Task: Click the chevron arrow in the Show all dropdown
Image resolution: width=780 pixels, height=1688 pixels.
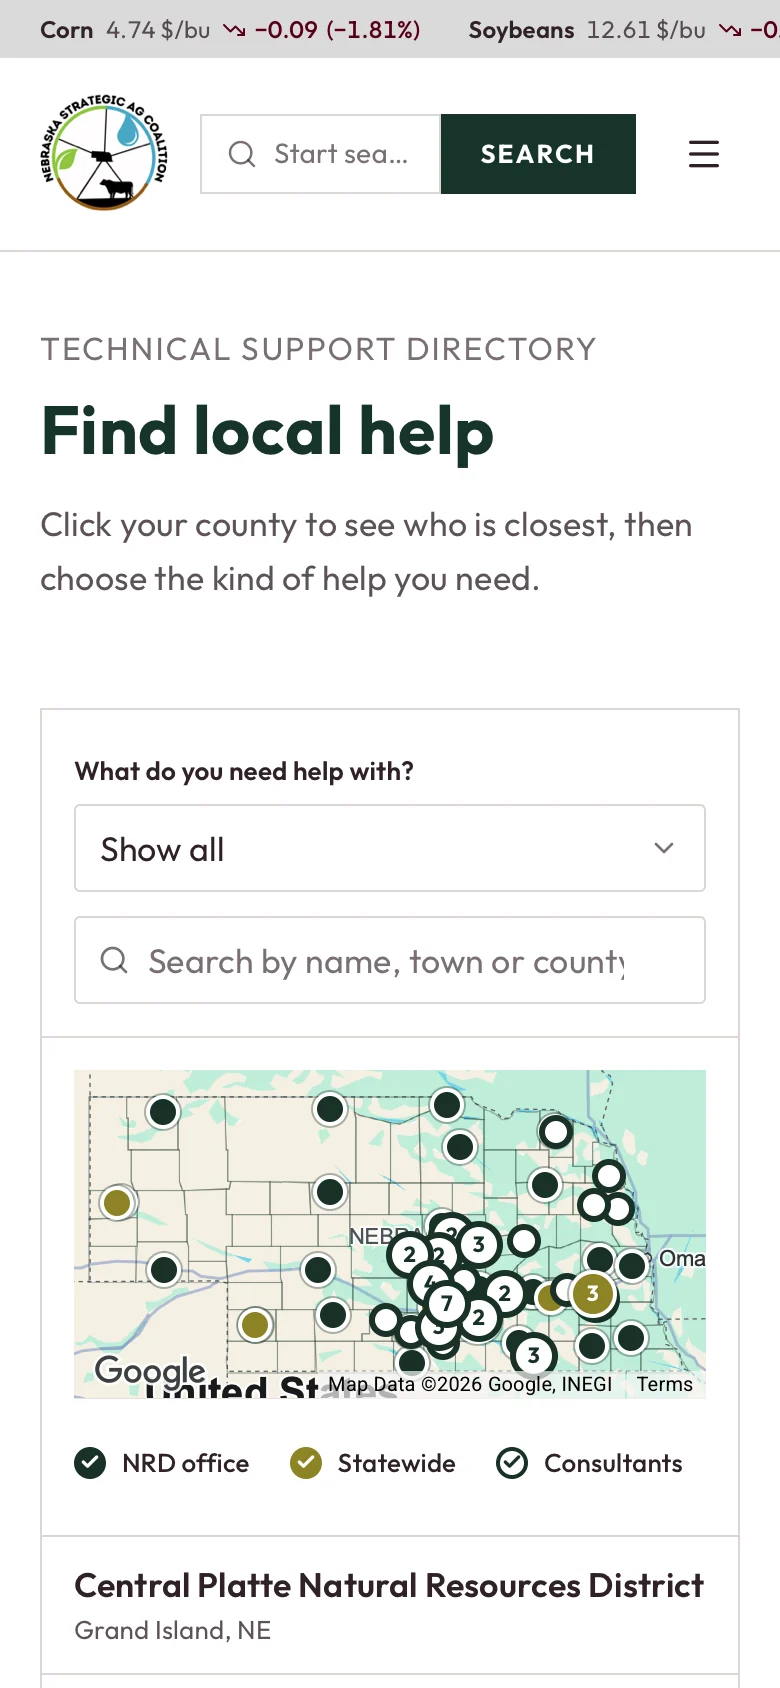Action: [664, 848]
